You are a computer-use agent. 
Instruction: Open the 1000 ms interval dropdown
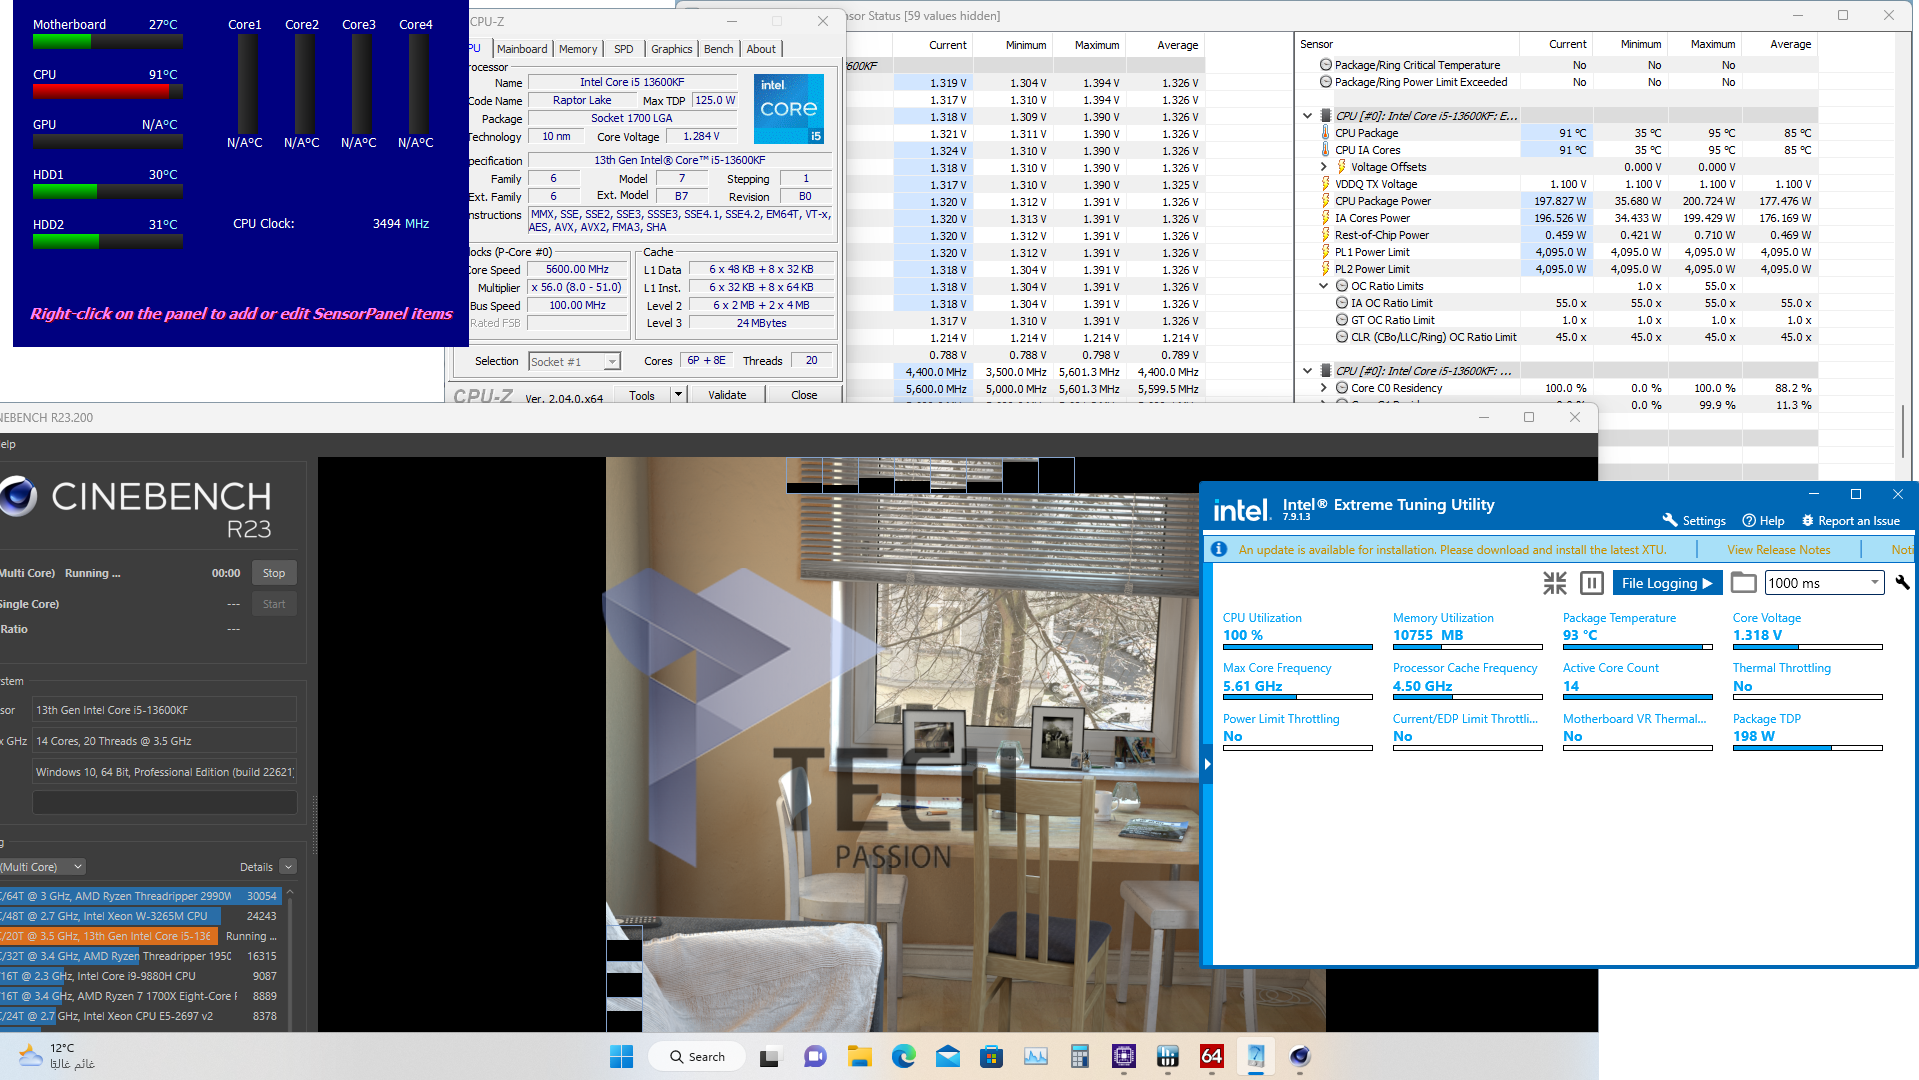[1874, 583]
